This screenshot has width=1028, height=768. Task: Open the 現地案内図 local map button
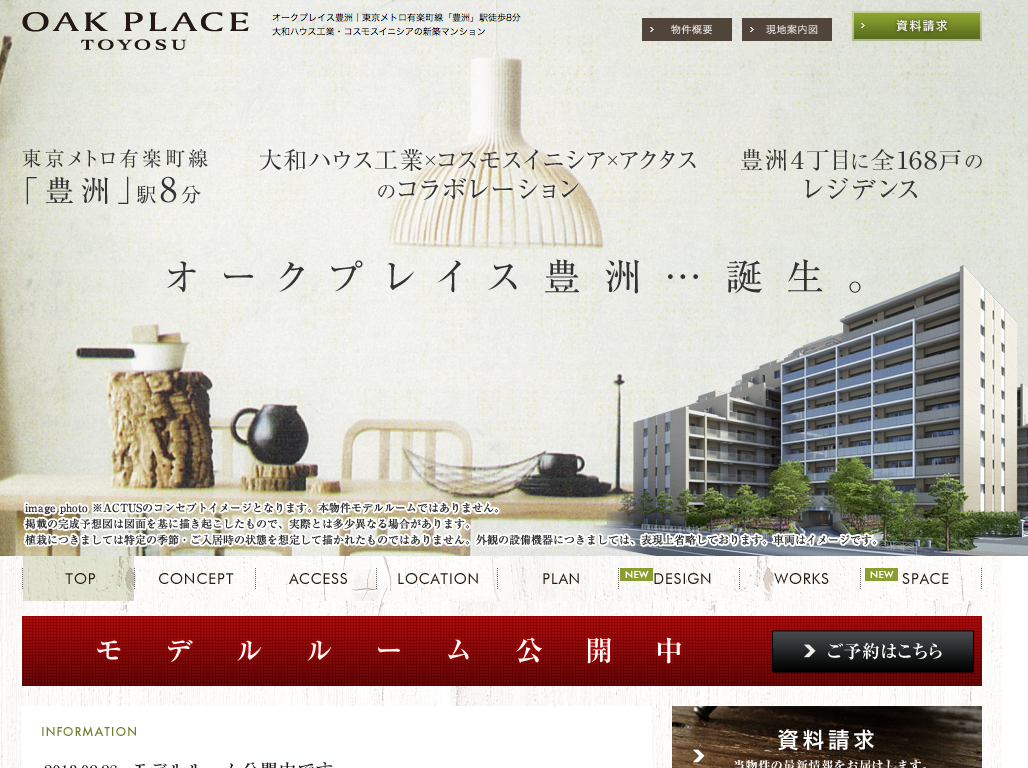coord(786,30)
